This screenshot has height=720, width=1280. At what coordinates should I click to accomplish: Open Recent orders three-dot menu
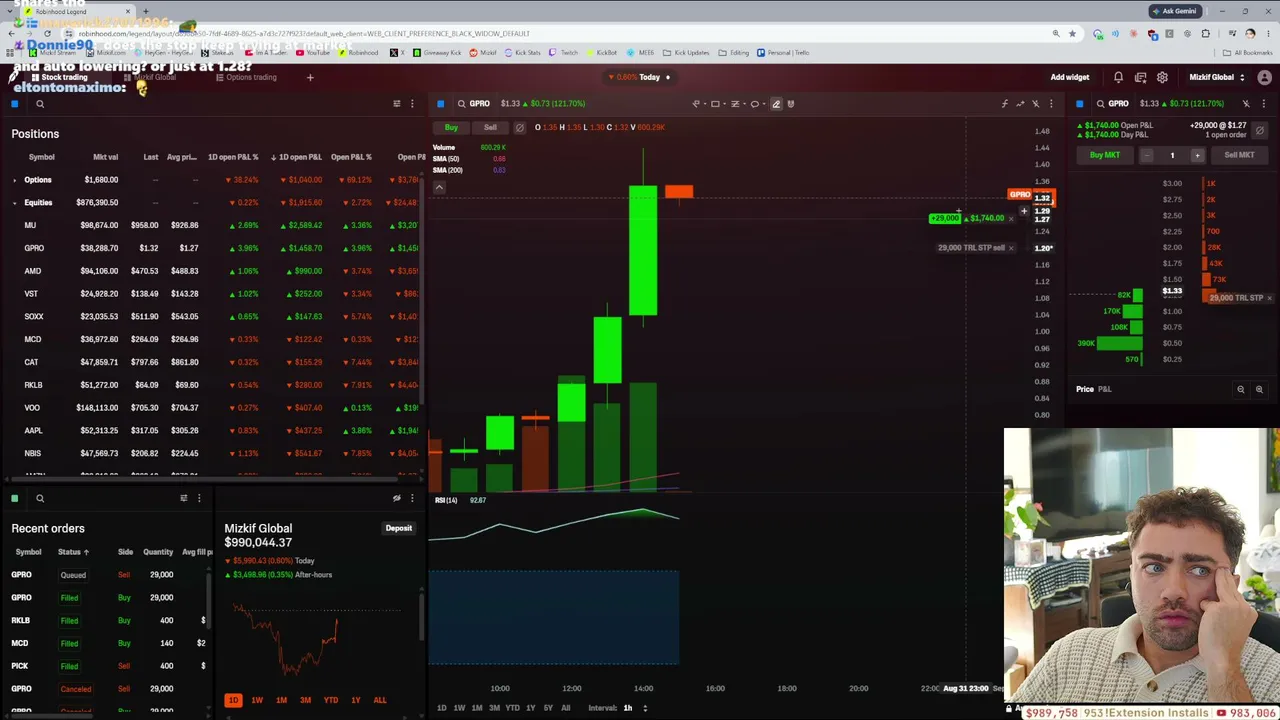(199, 498)
